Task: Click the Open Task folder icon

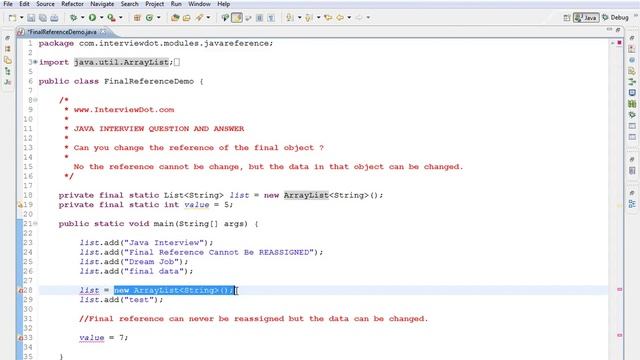Action: coord(187,18)
